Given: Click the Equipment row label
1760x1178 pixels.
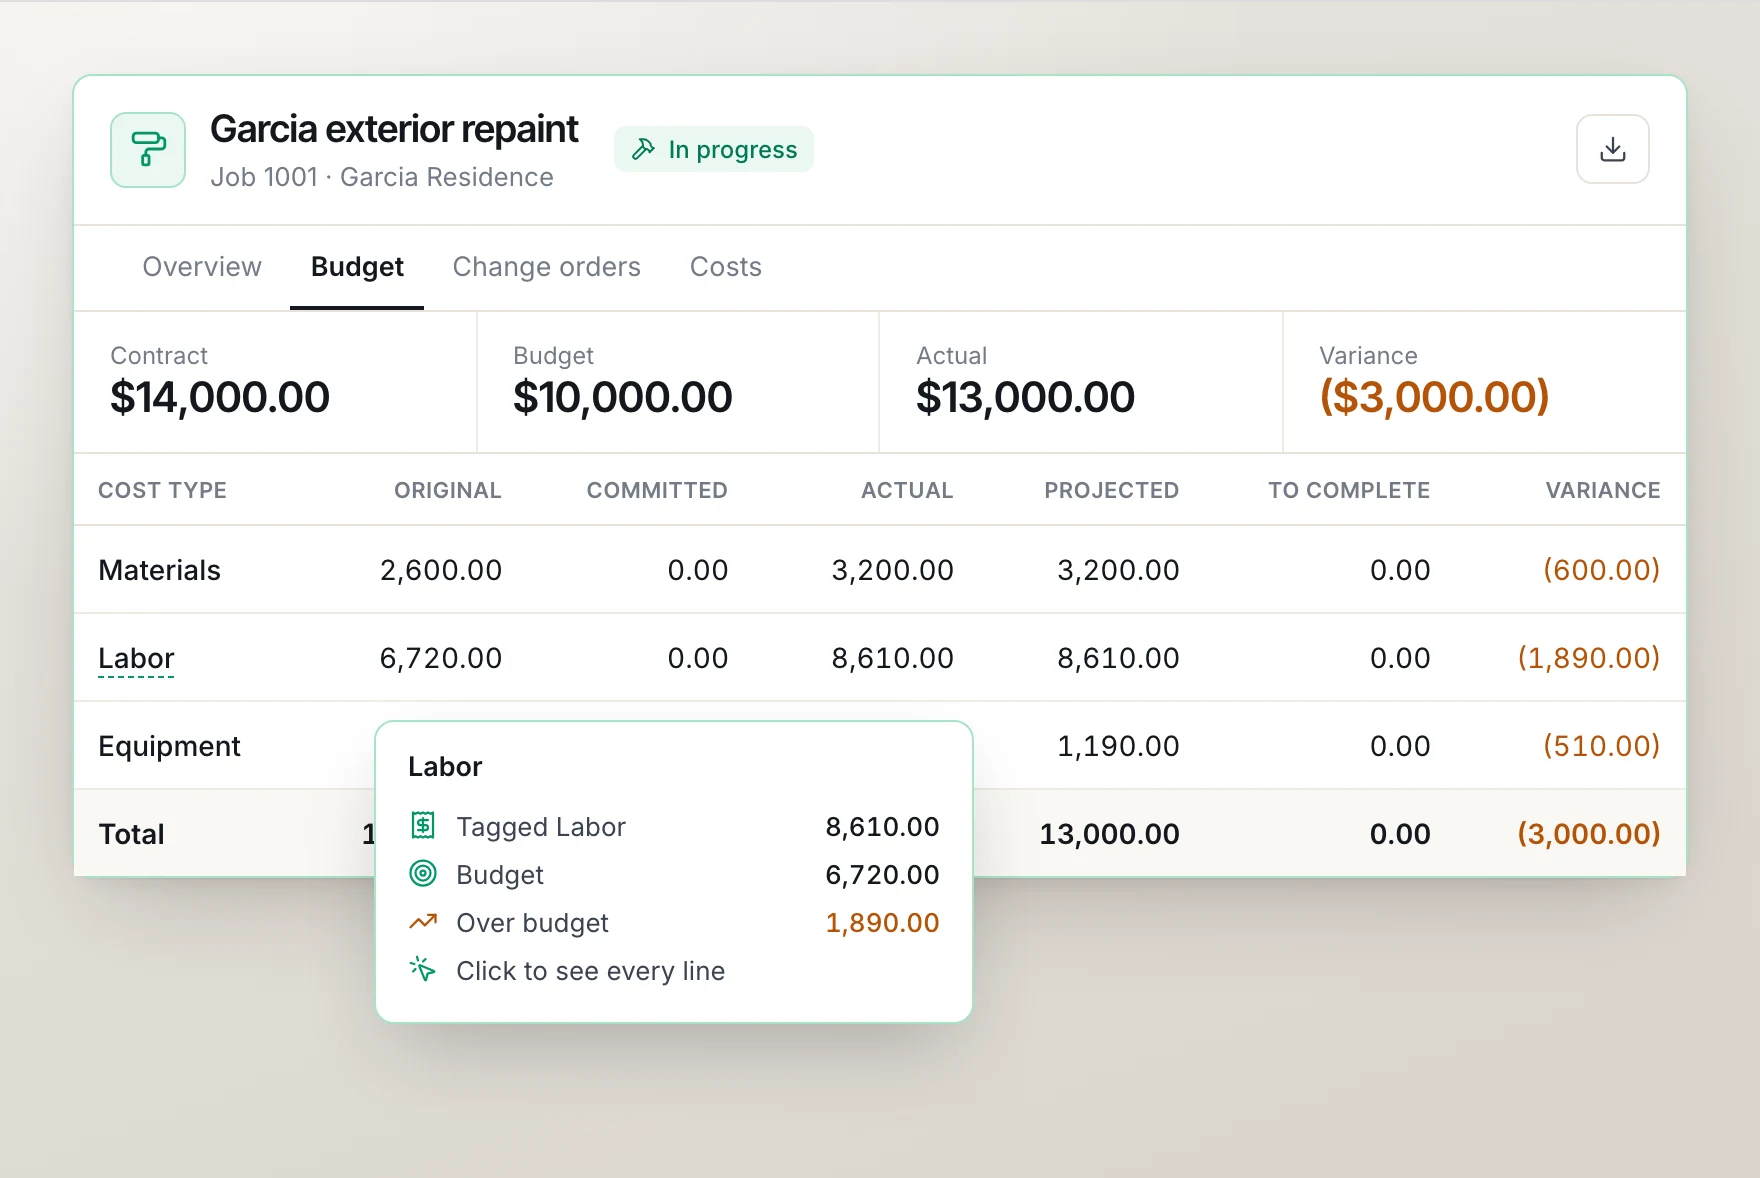Looking at the screenshot, I should [169, 747].
